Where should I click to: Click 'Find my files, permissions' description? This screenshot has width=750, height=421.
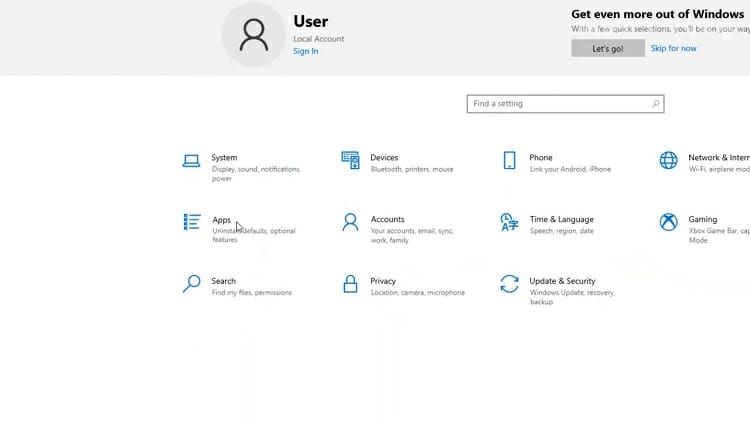click(x=252, y=292)
